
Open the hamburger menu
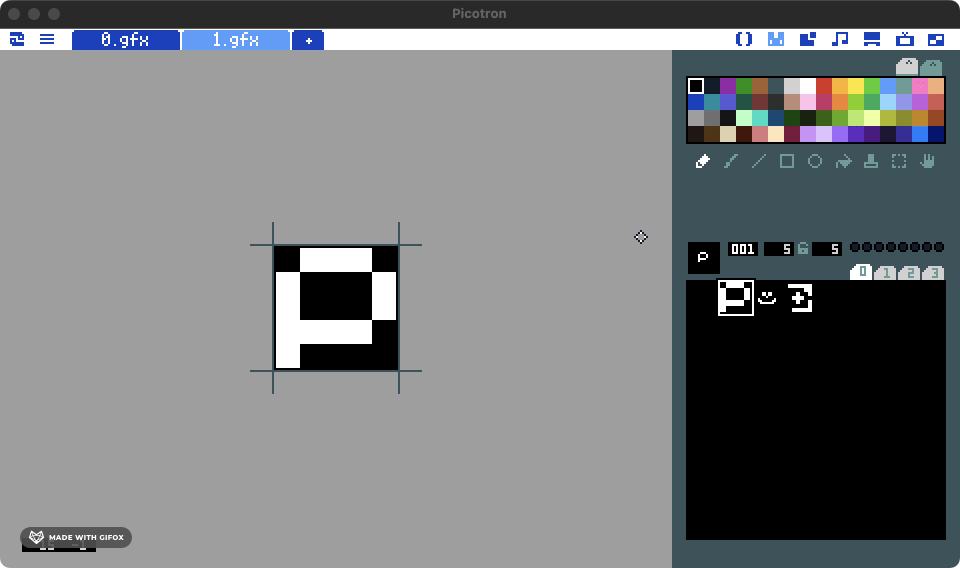[x=47, y=39]
